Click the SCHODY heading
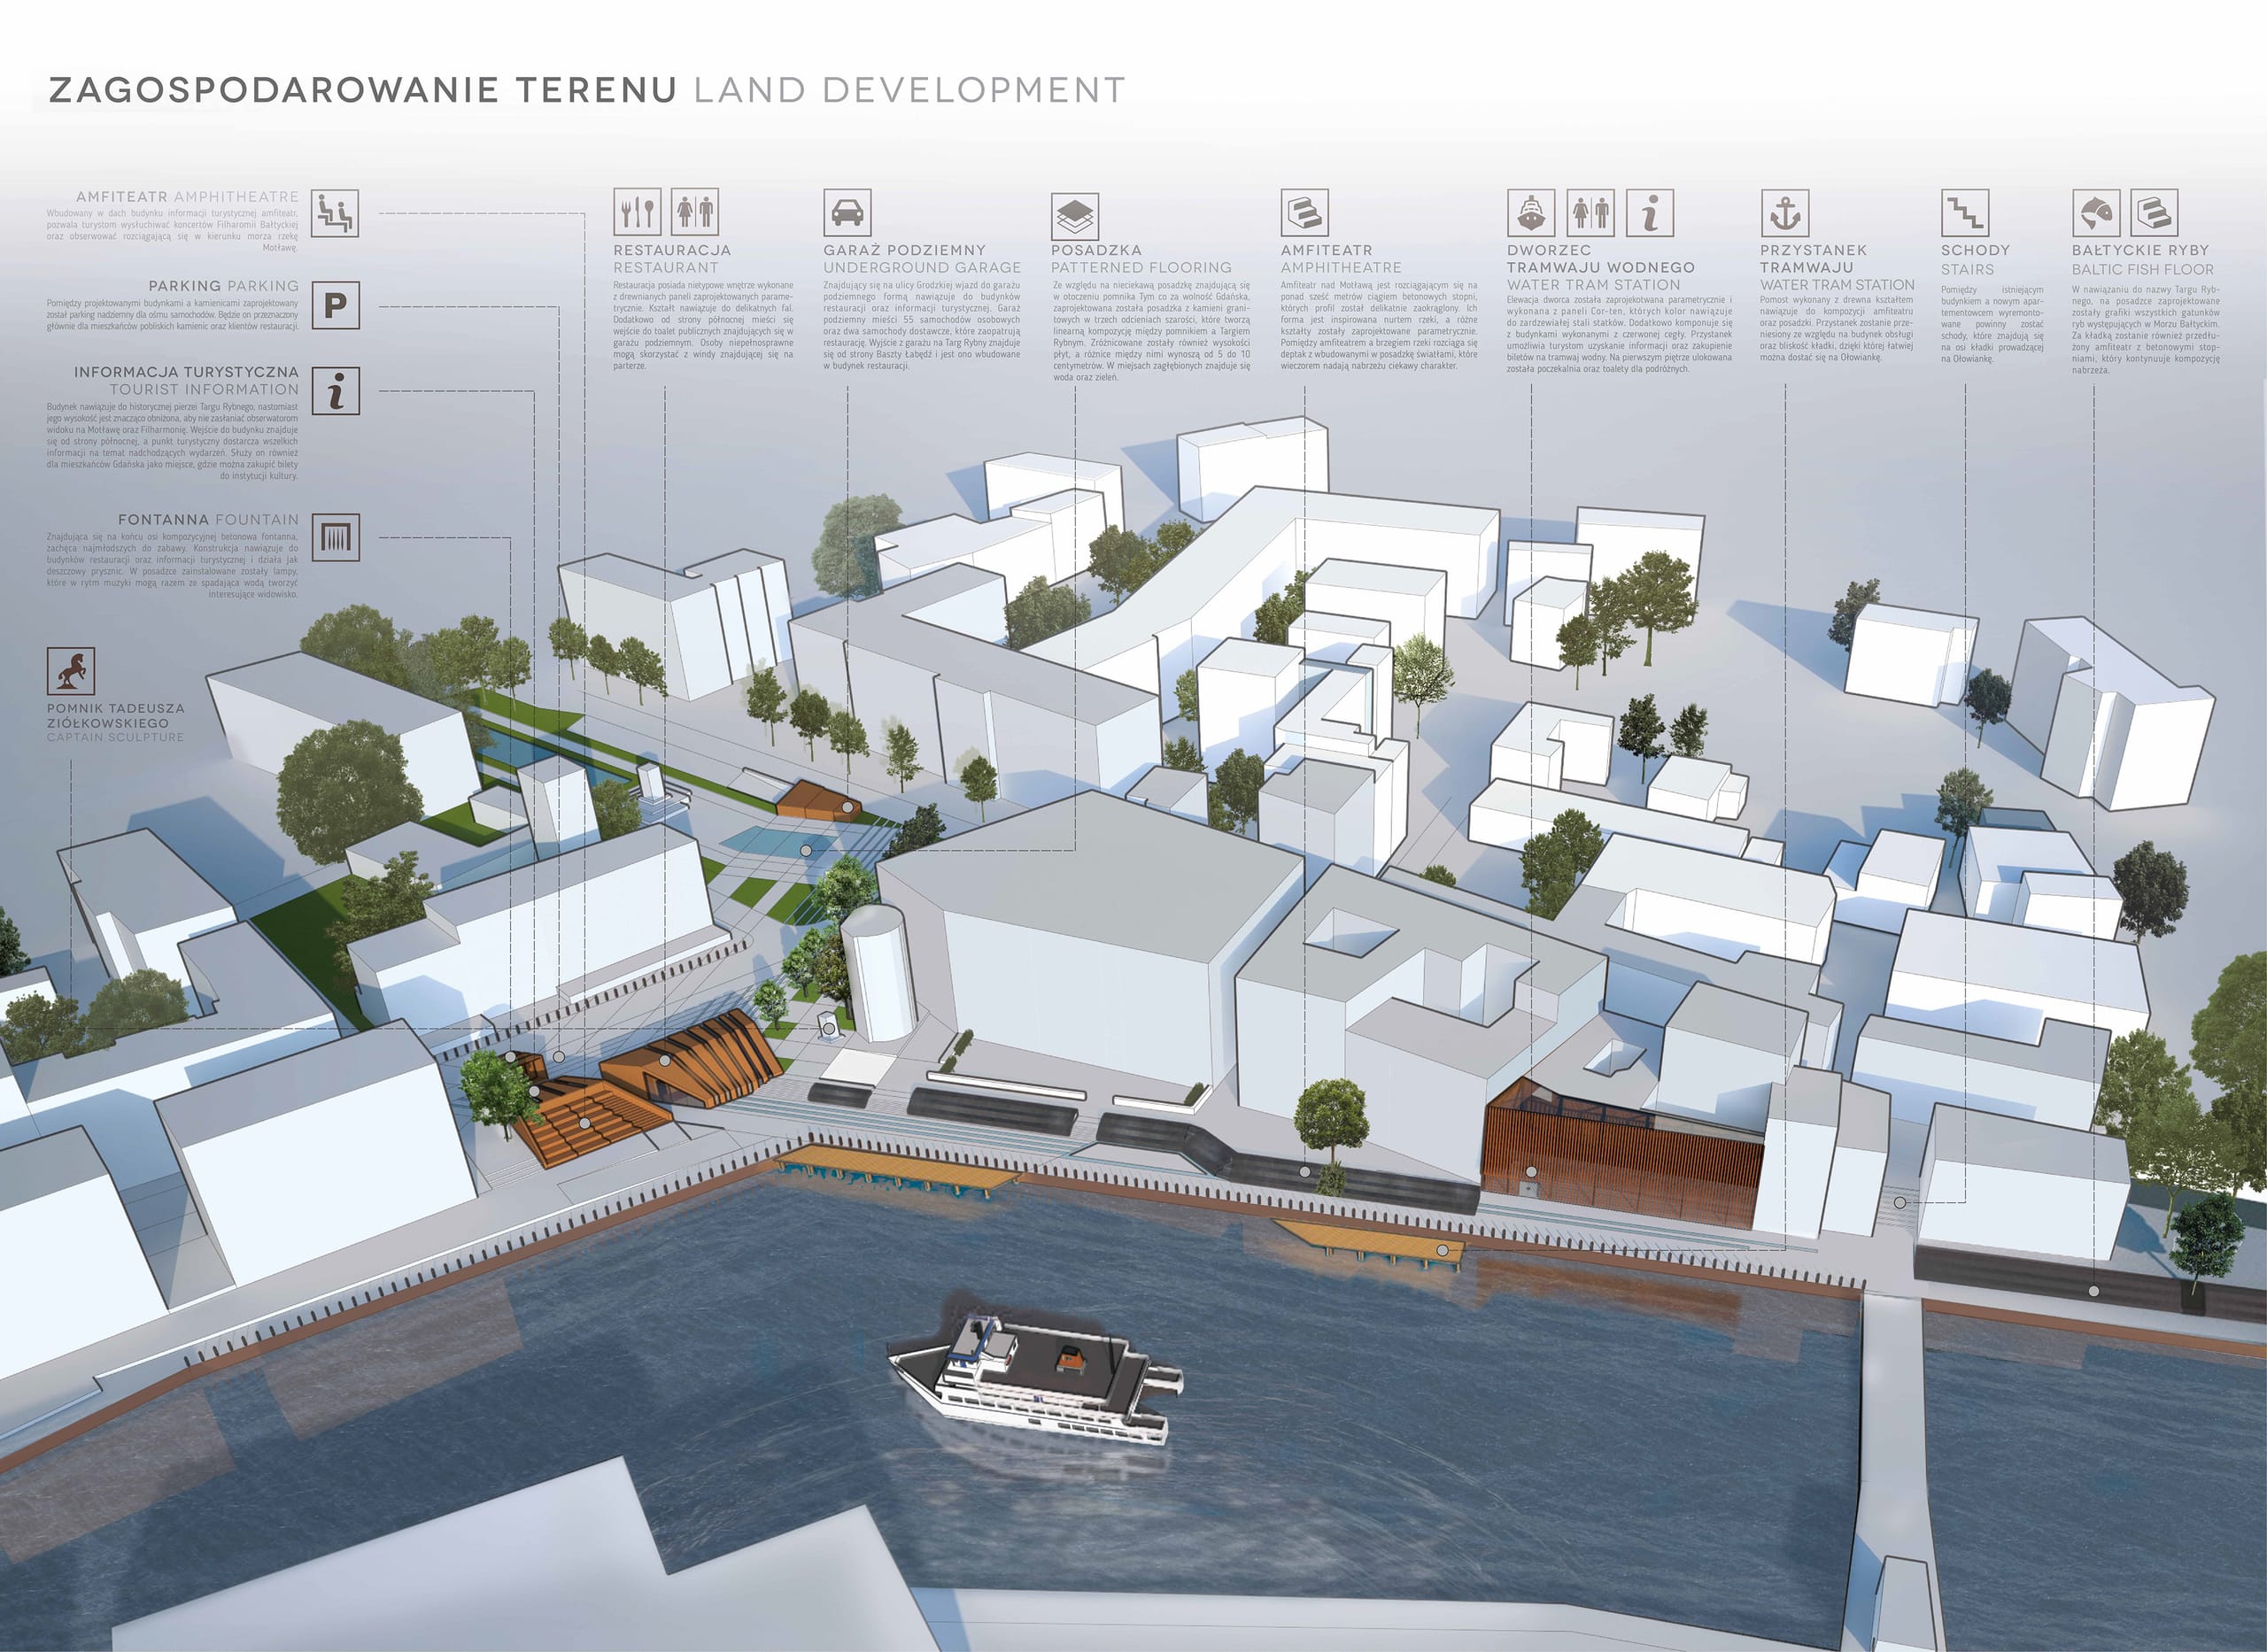2267x1652 pixels. [x=1975, y=250]
